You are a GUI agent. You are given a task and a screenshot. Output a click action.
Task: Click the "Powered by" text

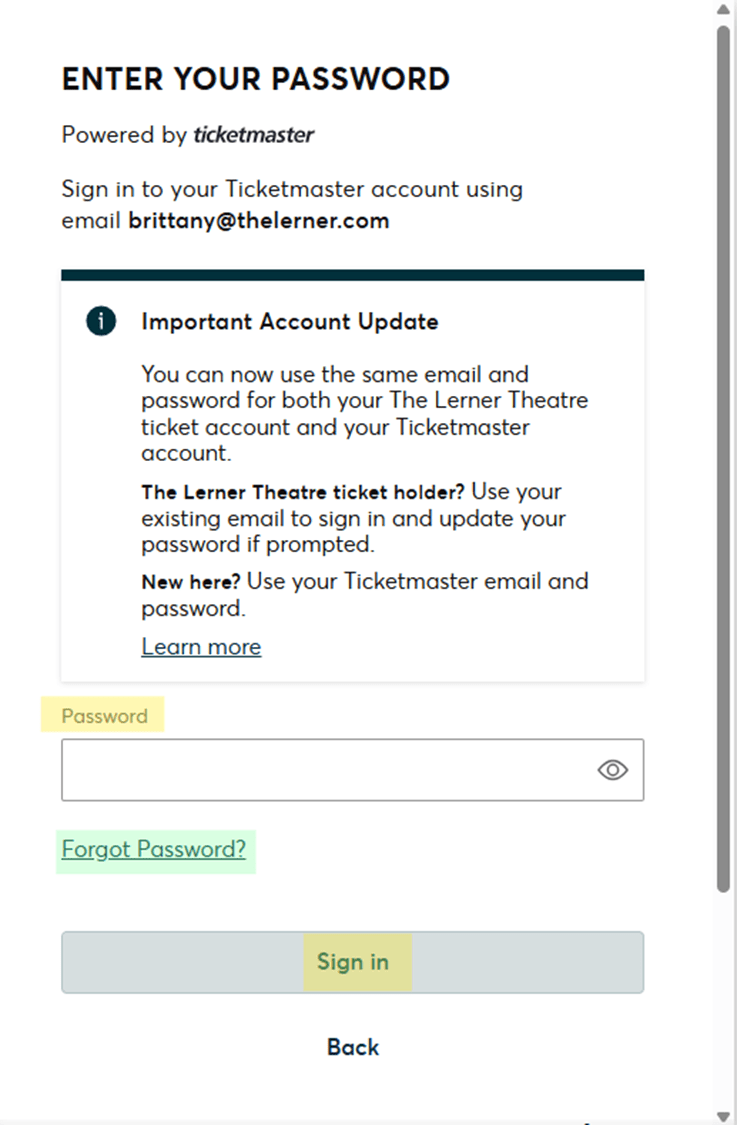(124, 134)
